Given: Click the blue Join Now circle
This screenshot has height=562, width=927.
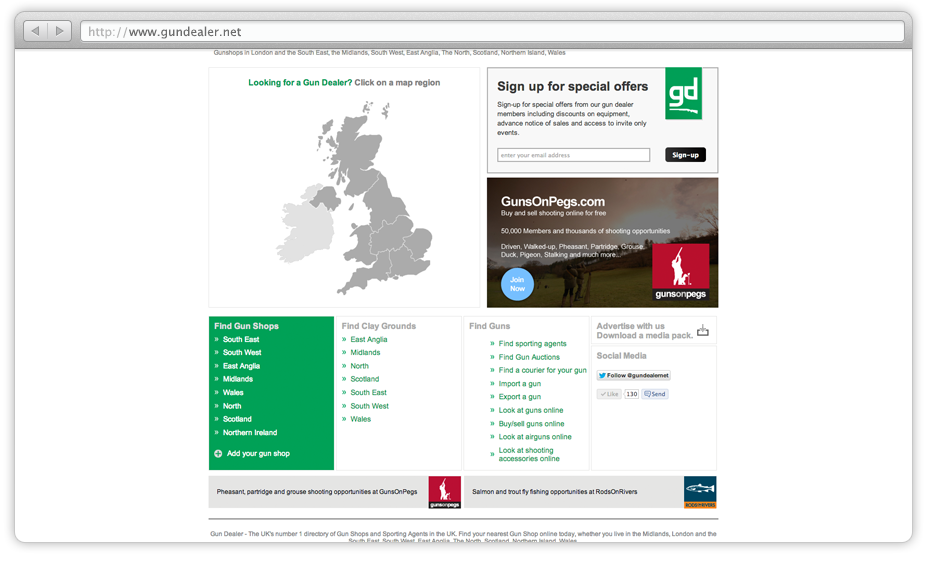Looking at the screenshot, I should coord(517,284).
